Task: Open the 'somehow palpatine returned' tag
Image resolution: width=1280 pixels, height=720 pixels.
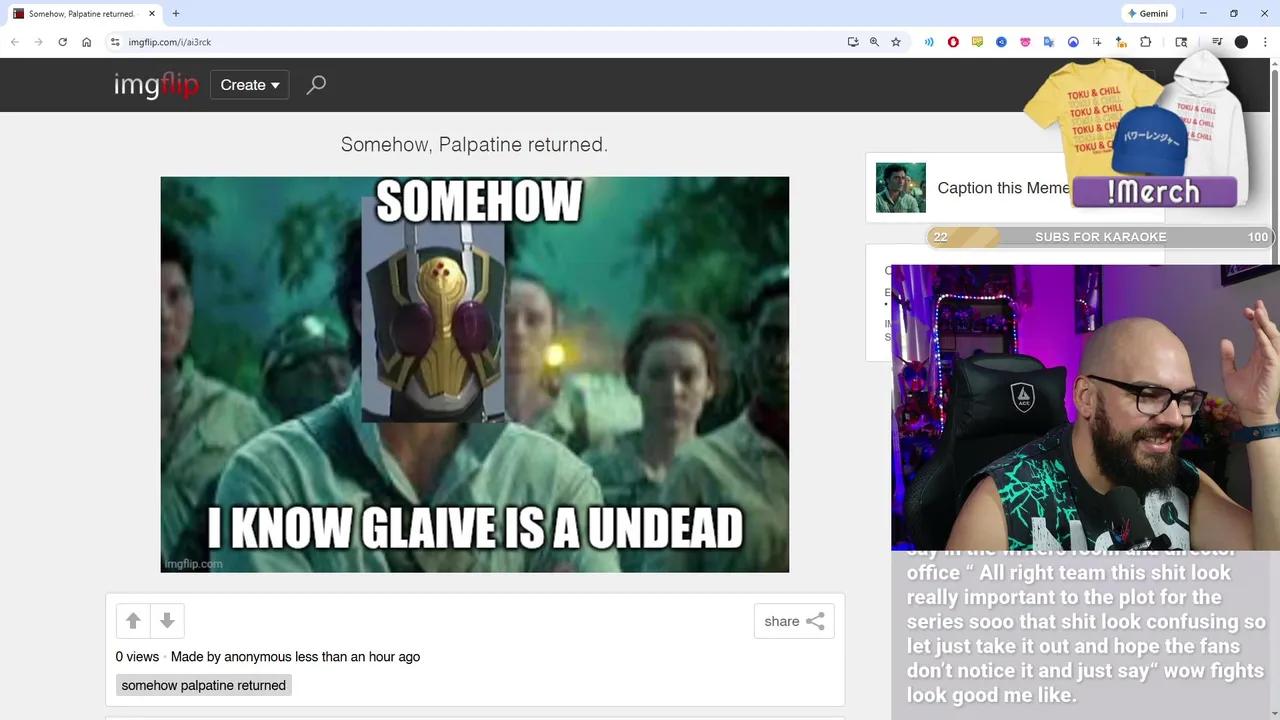Action: click(x=203, y=685)
